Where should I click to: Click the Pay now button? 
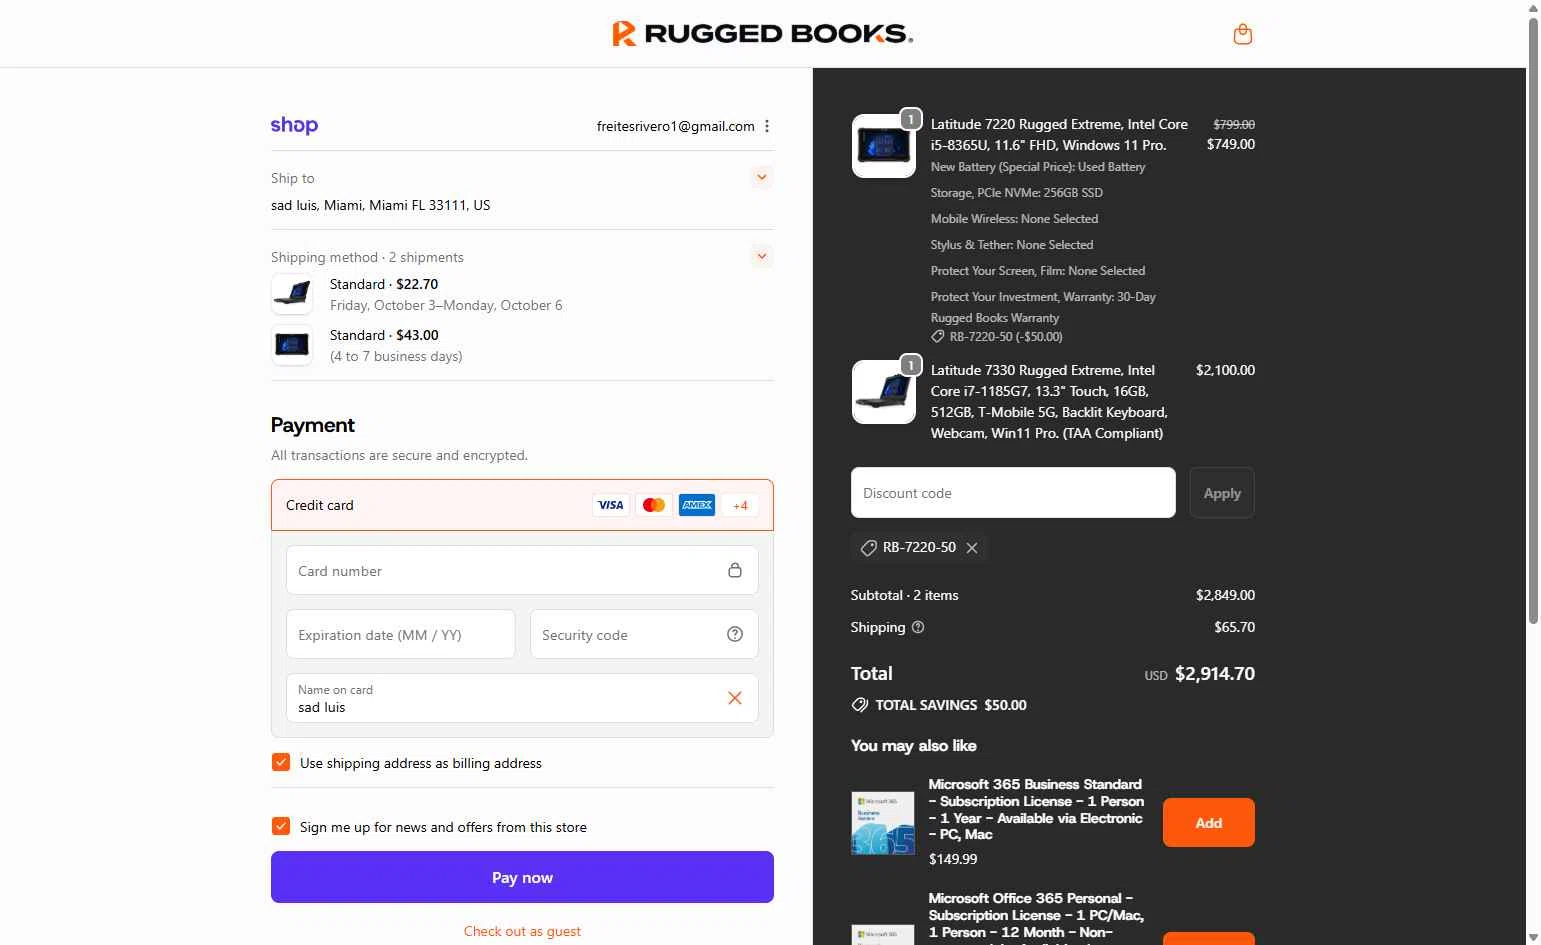pyautogui.click(x=522, y=877)
